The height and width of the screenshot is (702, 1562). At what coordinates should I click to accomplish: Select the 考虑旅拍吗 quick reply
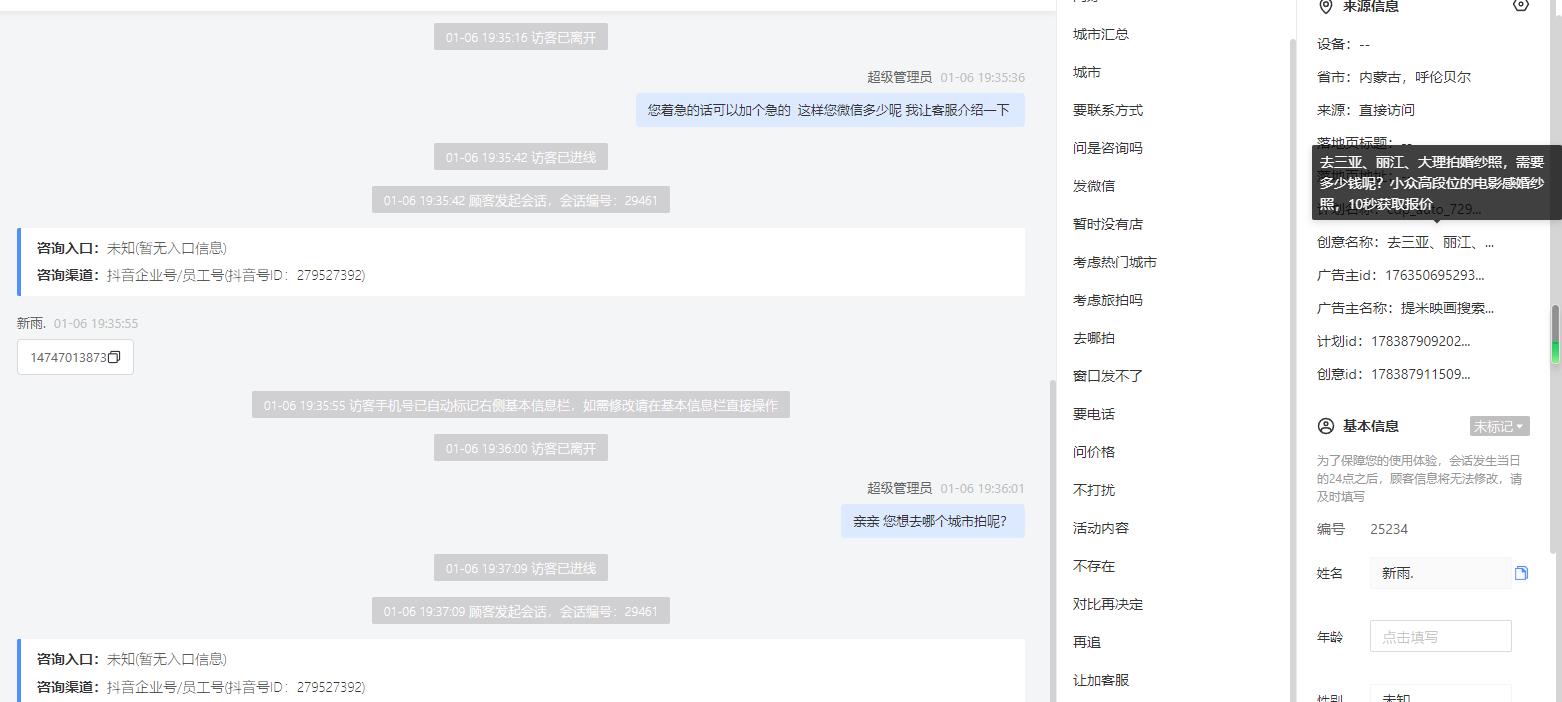click(x=1108, y=300)
